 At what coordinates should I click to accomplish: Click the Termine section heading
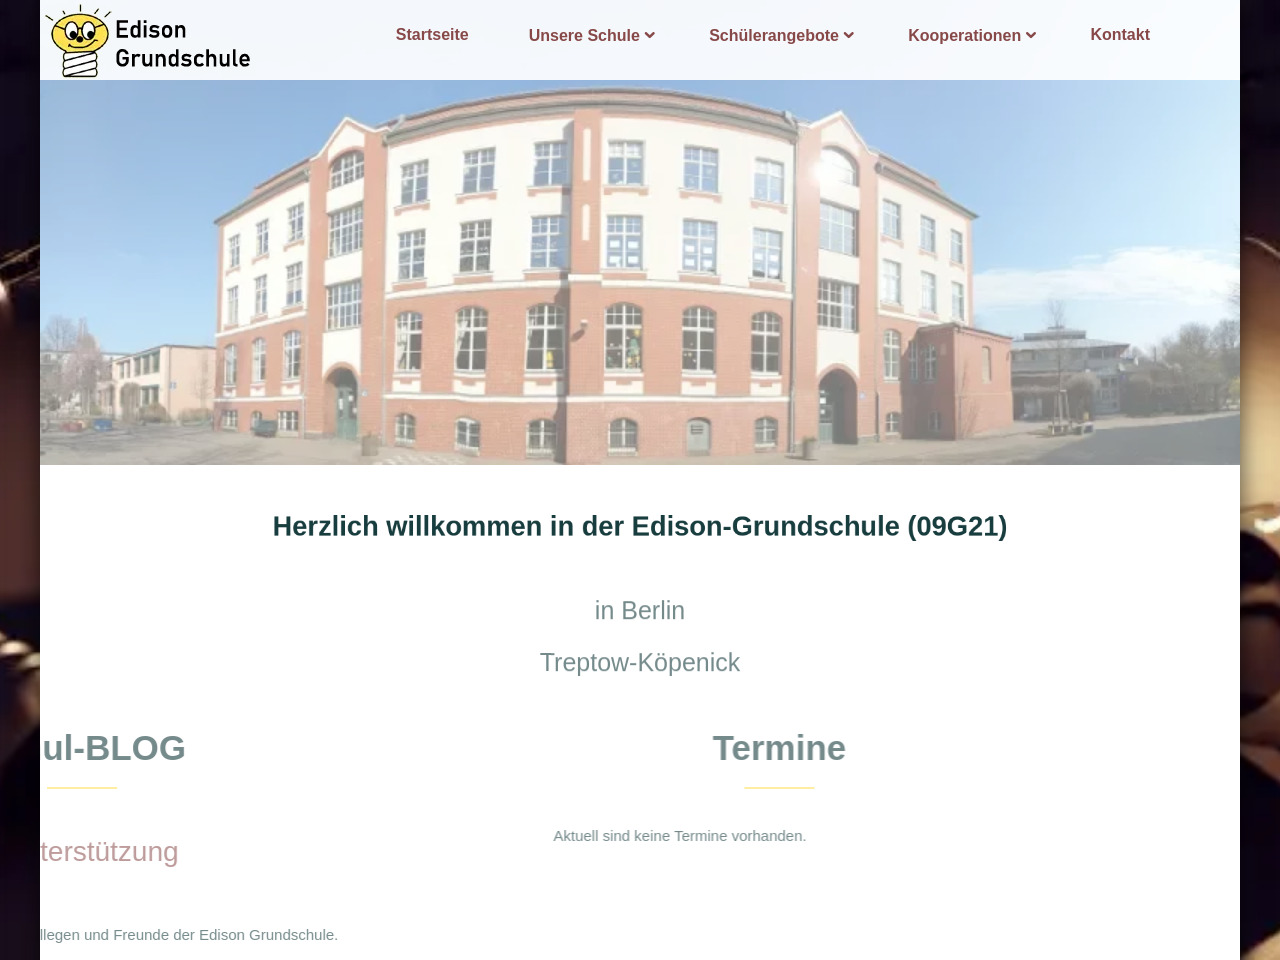(779, 748)
